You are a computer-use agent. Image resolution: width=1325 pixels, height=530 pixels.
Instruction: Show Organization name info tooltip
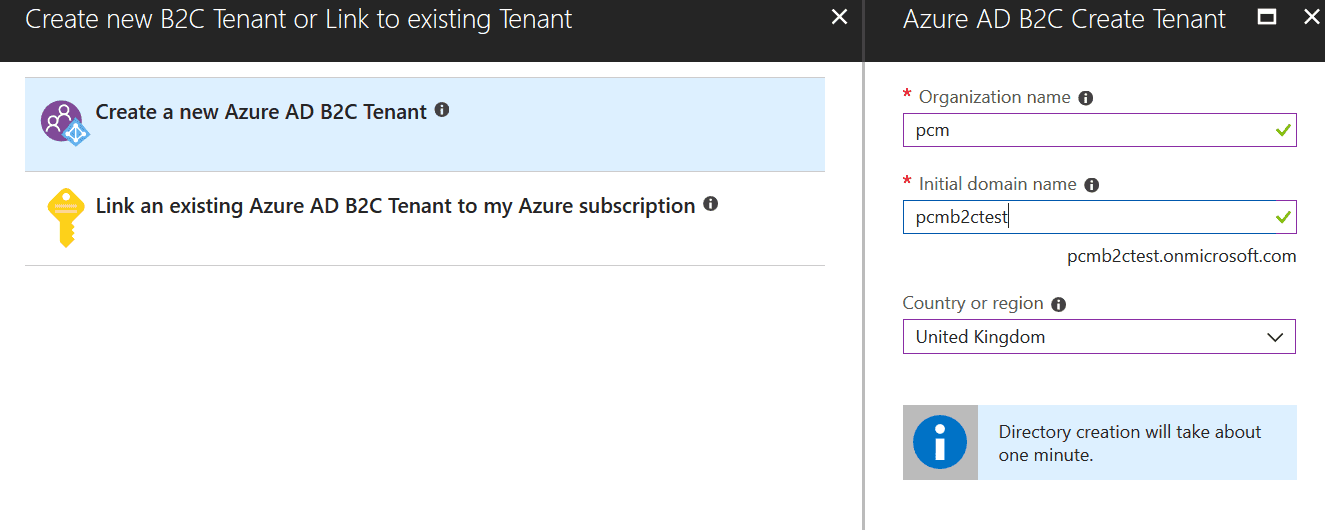click(x=1086, y=98)
